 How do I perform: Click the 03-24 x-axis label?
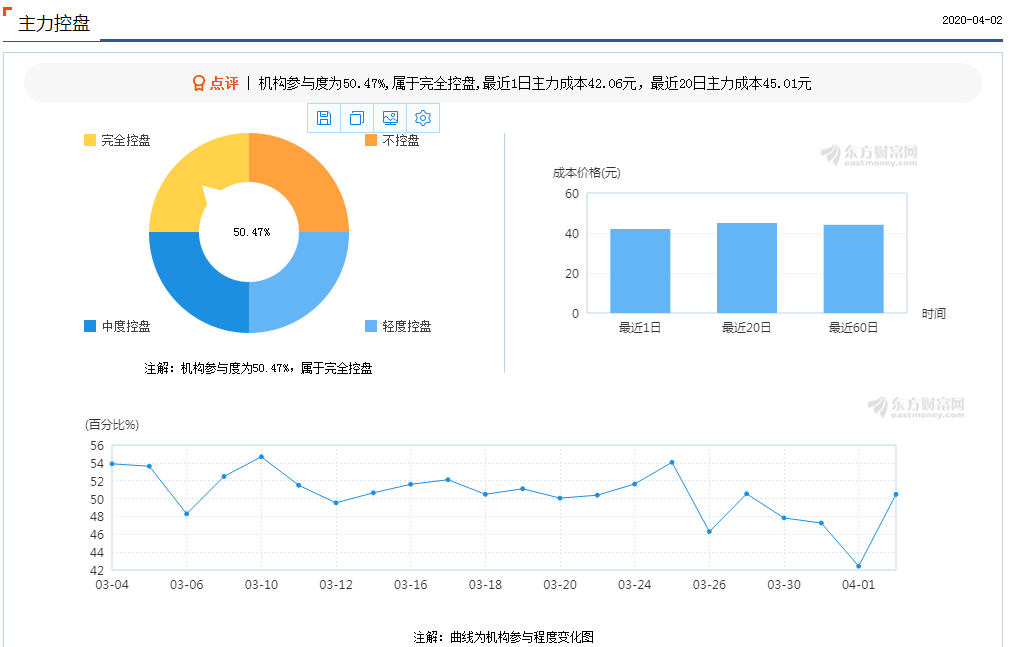634,585
